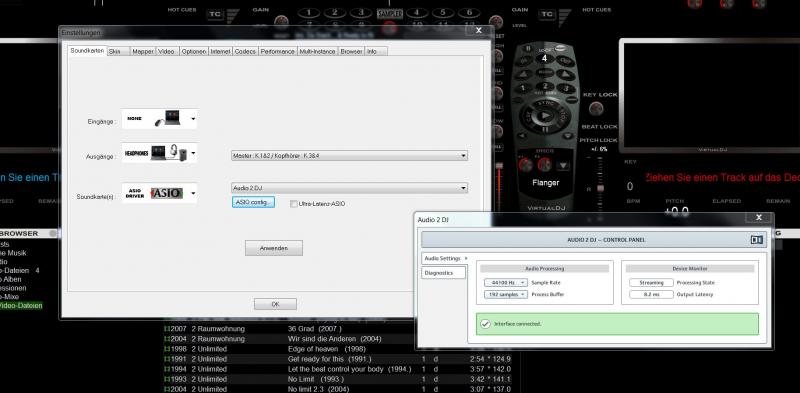800x393 pixels.
Task: Open the Codecs tab
Action: [x=245, y=51]
